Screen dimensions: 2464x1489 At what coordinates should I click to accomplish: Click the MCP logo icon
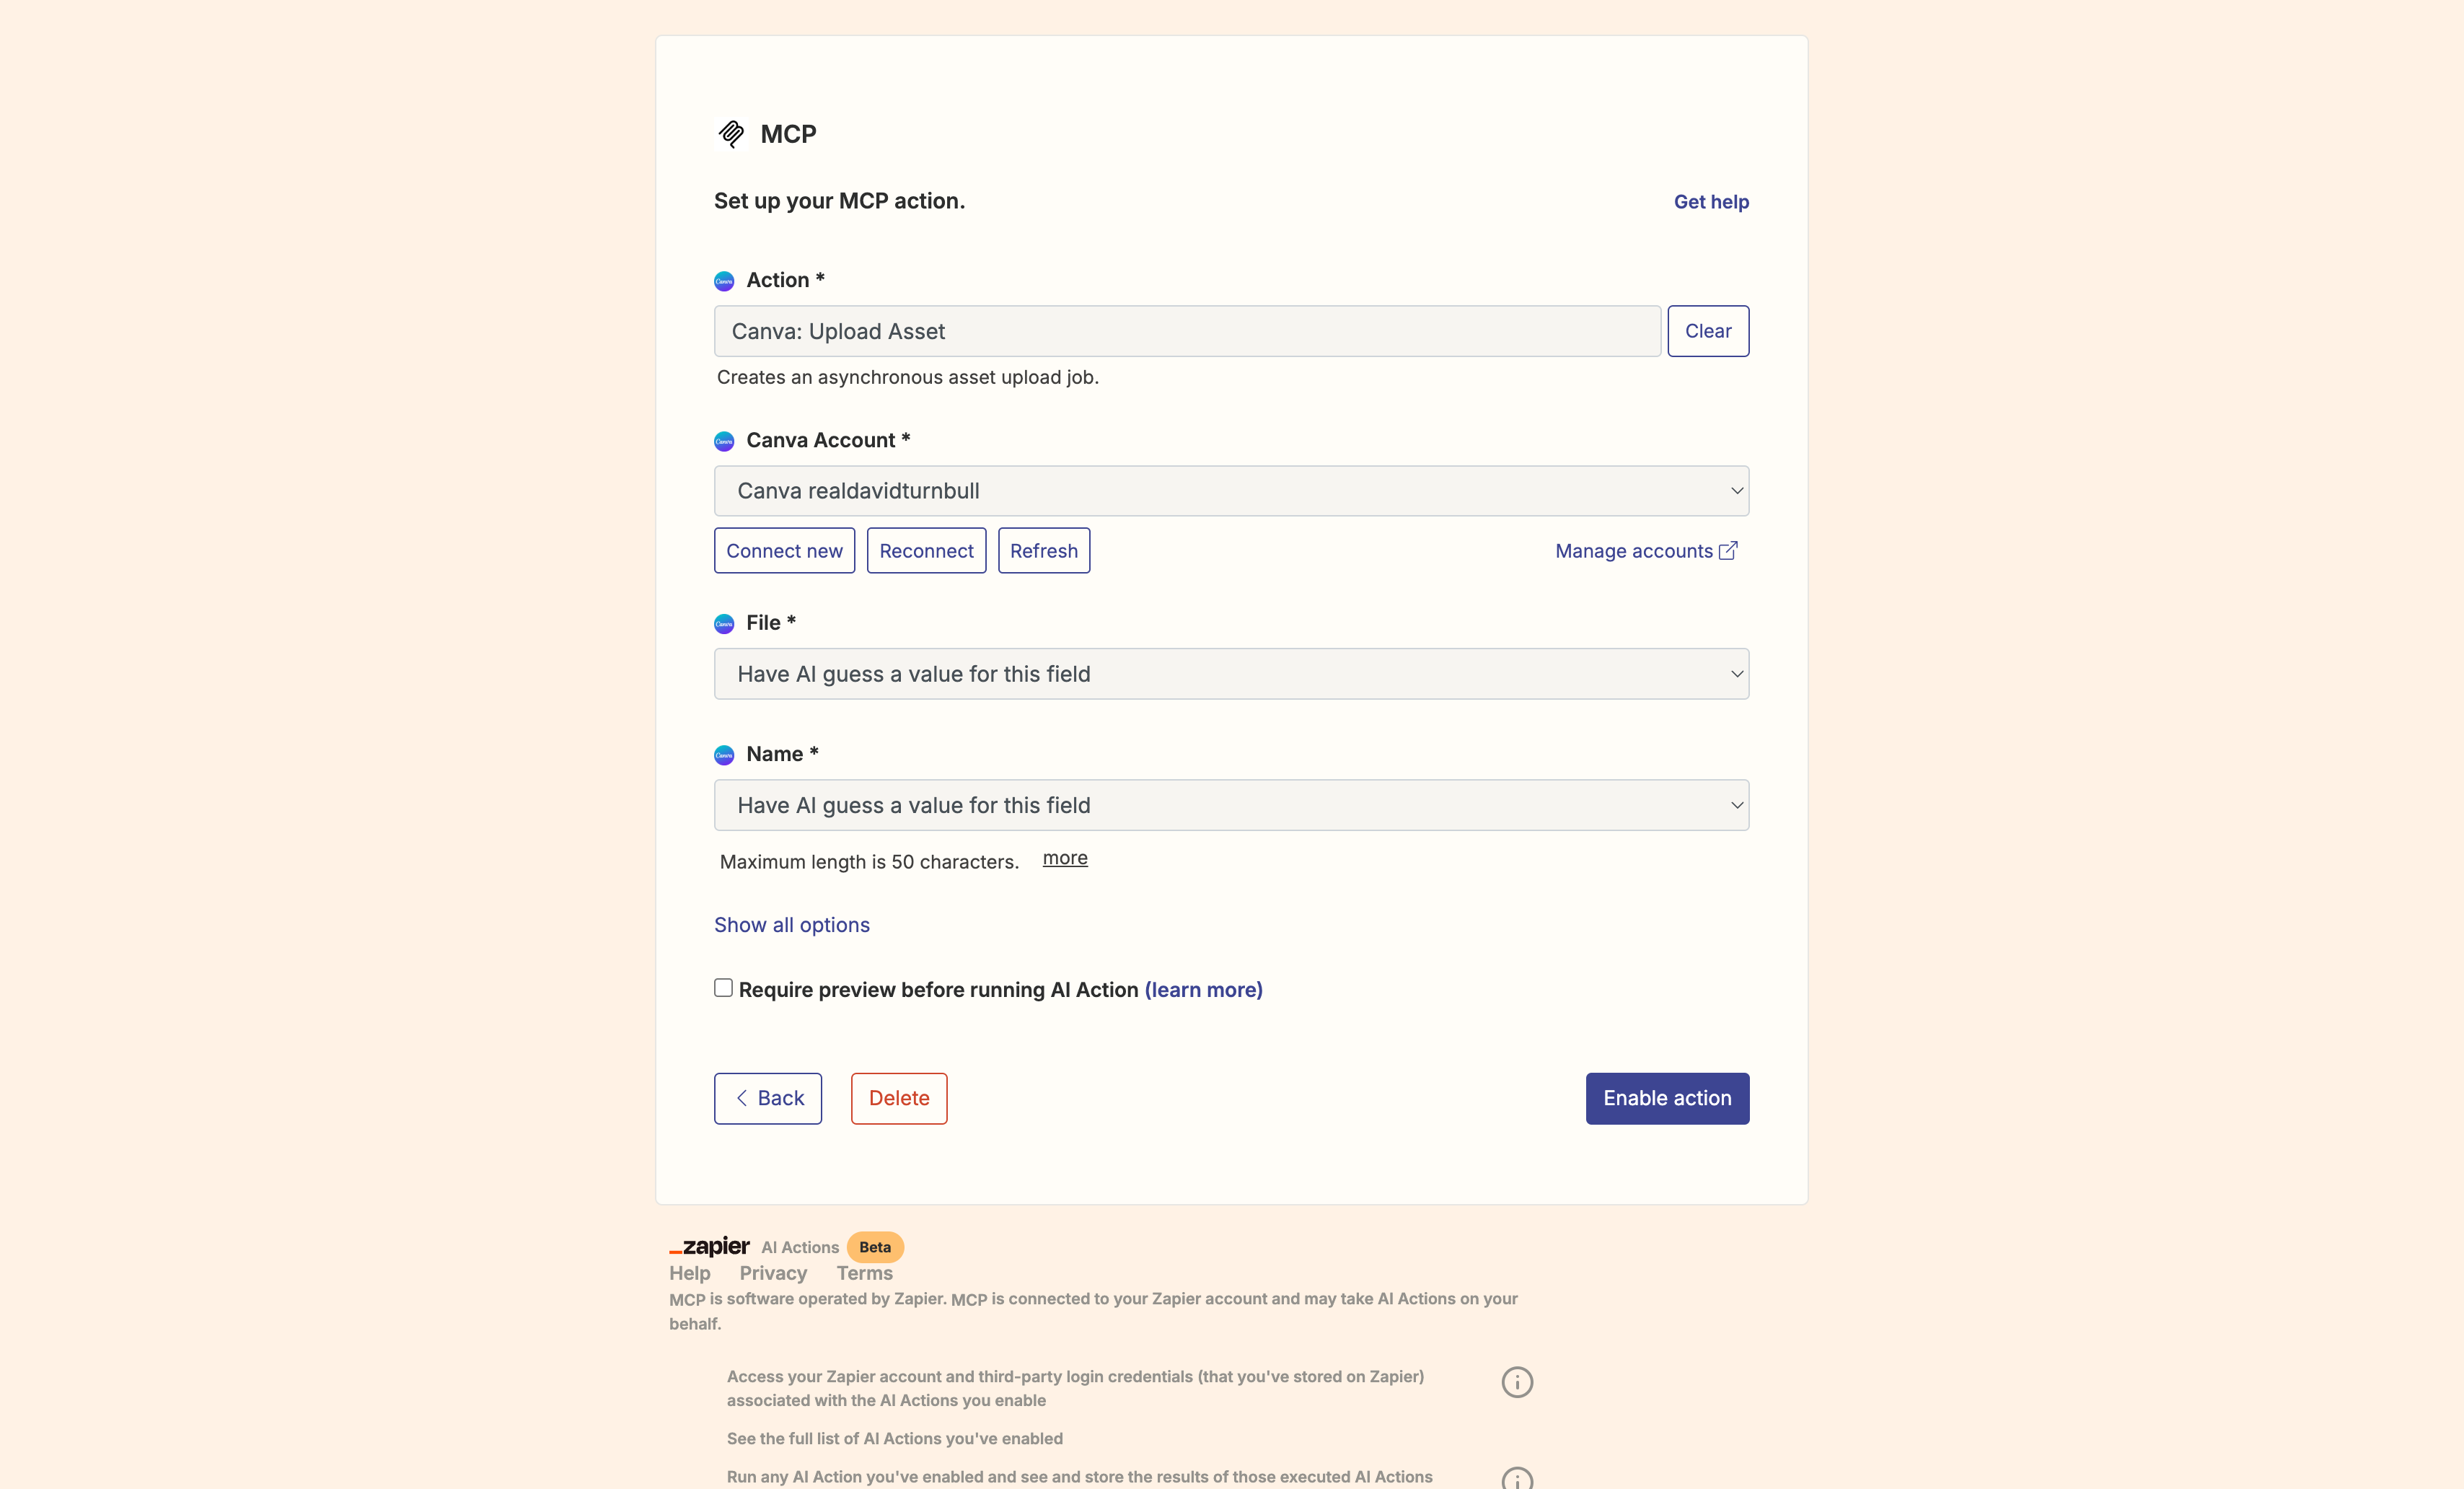click(731, 134)
